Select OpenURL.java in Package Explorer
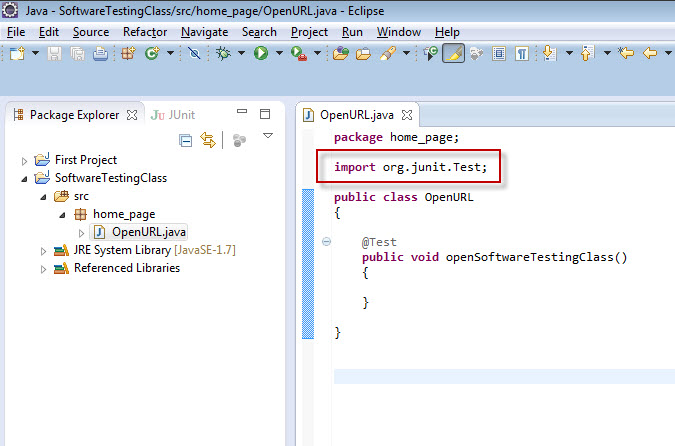675x446 pixels. (139, 232)
